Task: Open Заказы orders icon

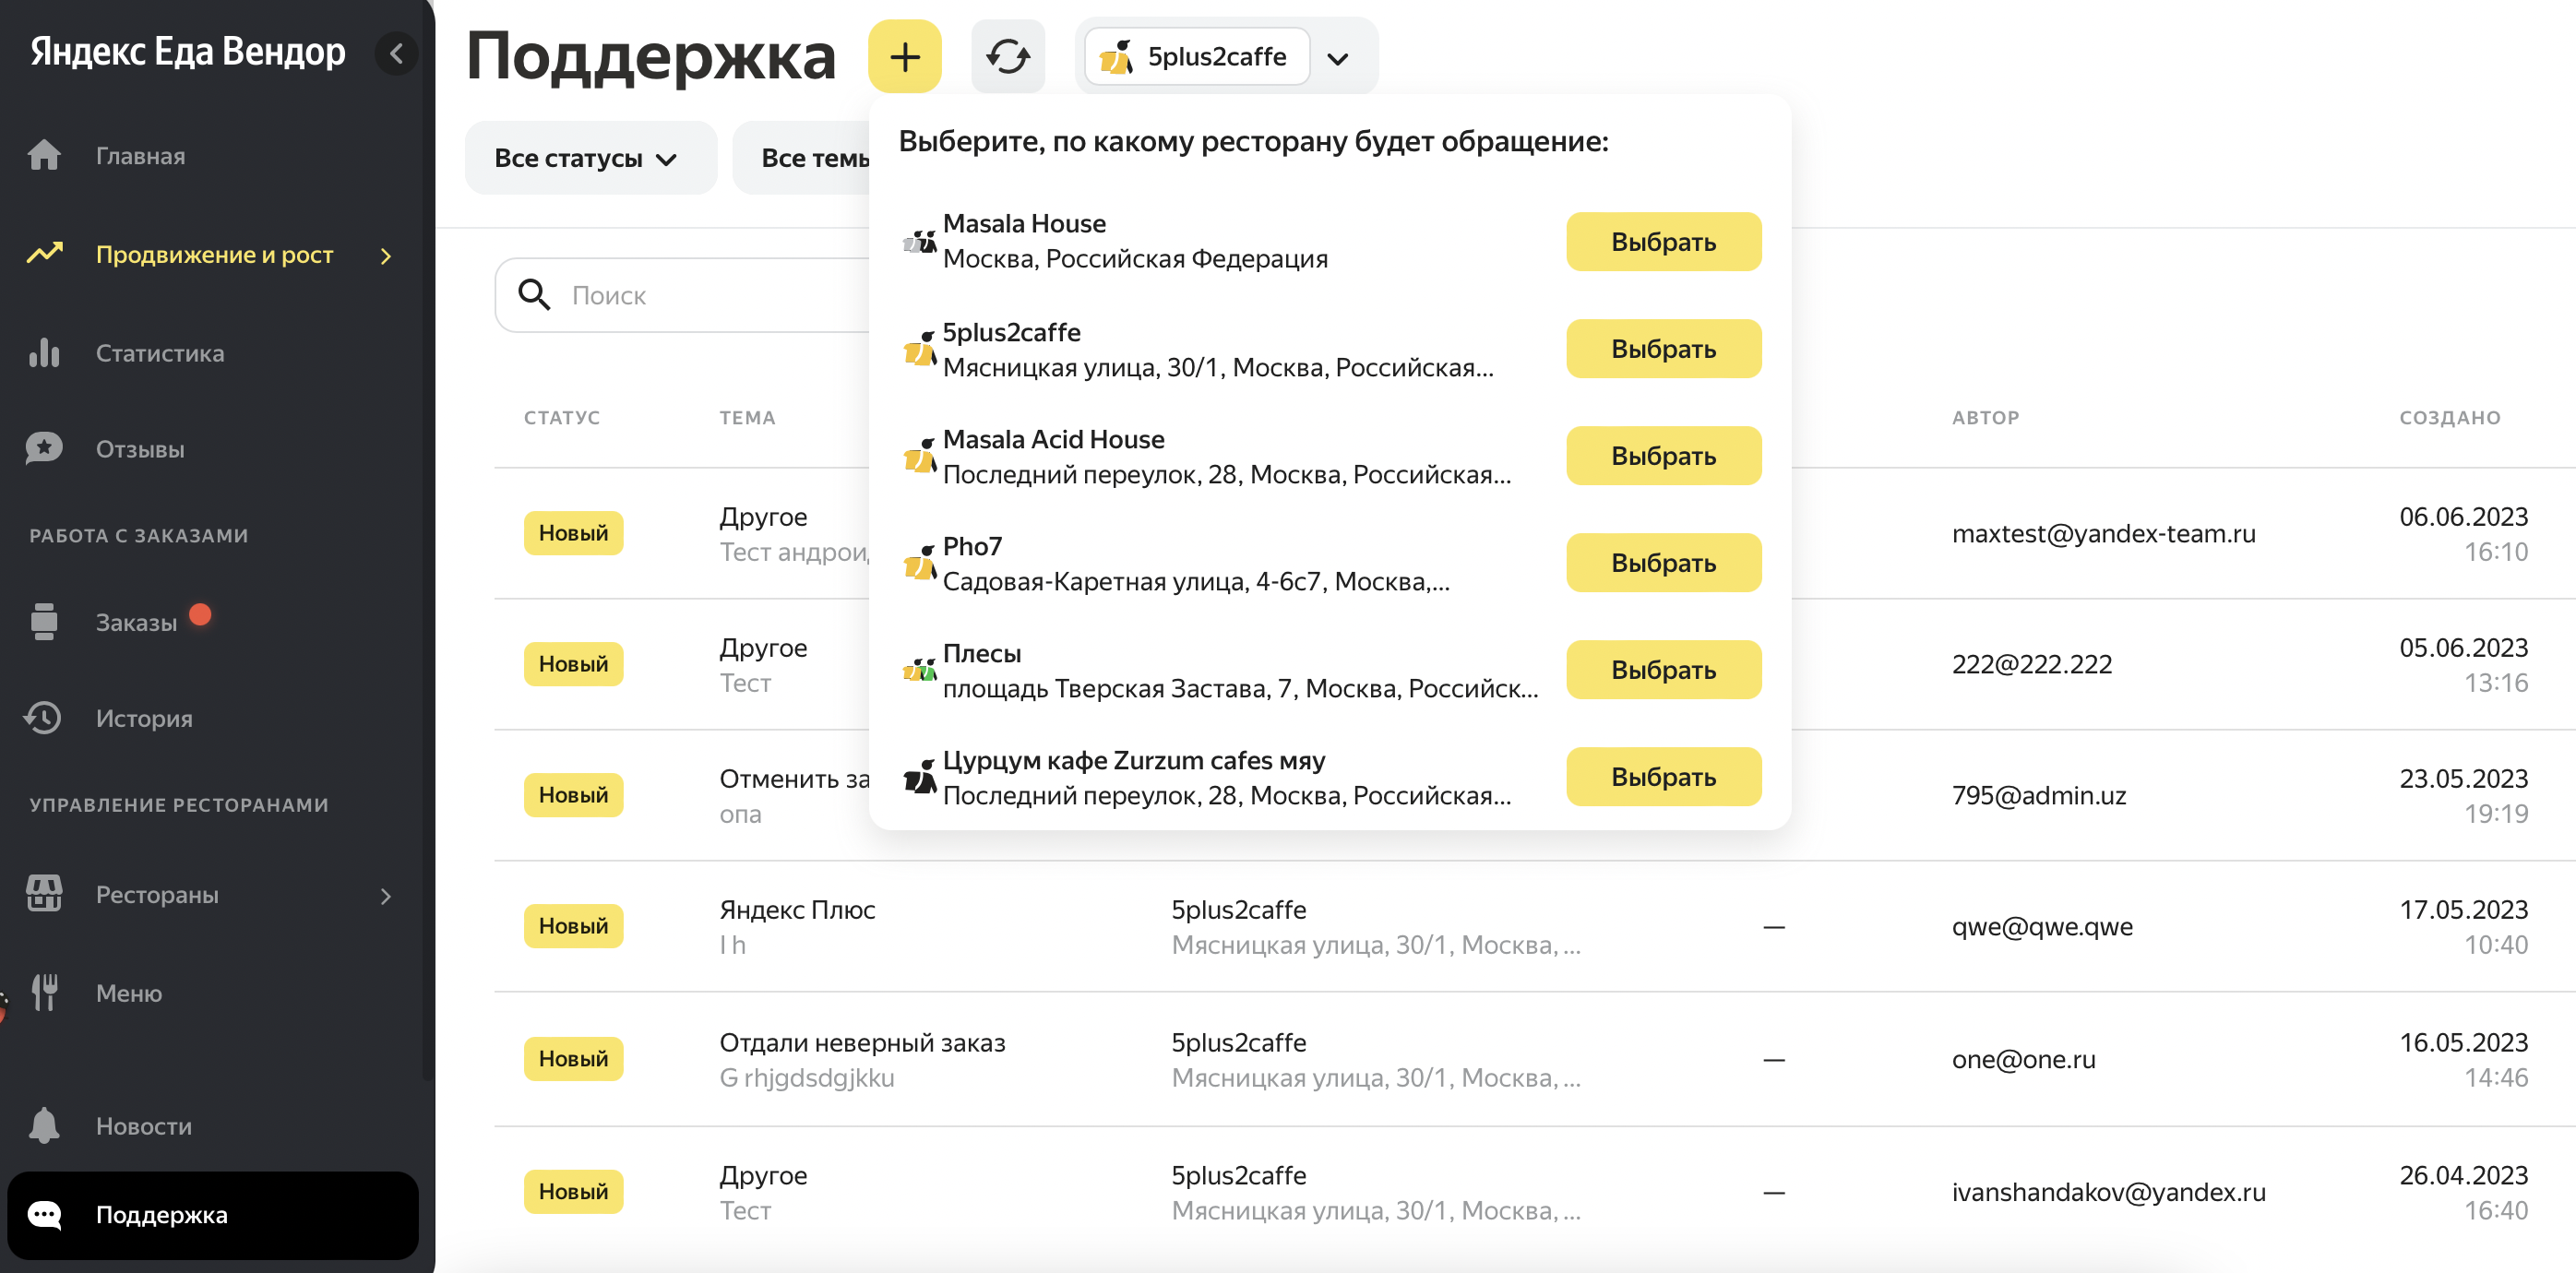Action: pos(44,621)
